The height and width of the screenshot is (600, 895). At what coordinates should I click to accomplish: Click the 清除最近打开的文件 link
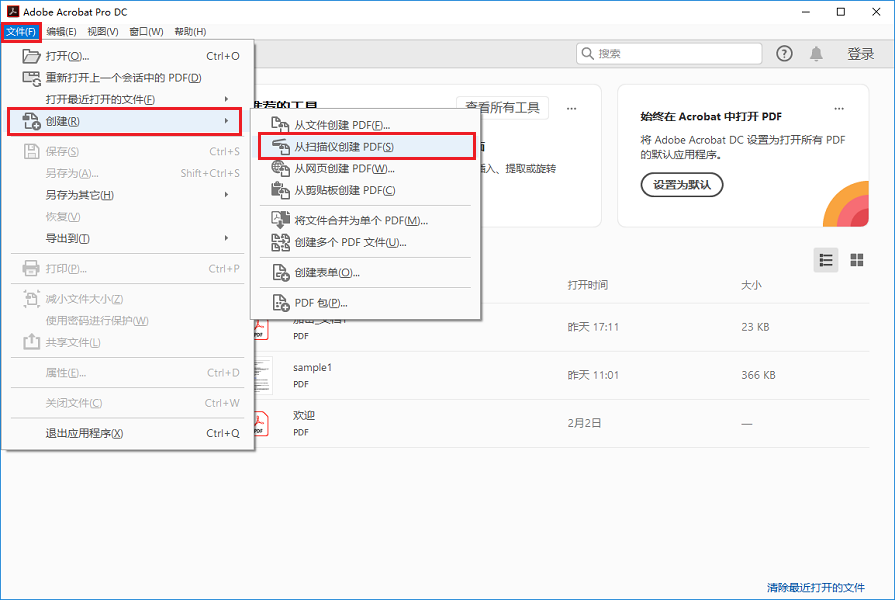[816, 587]
